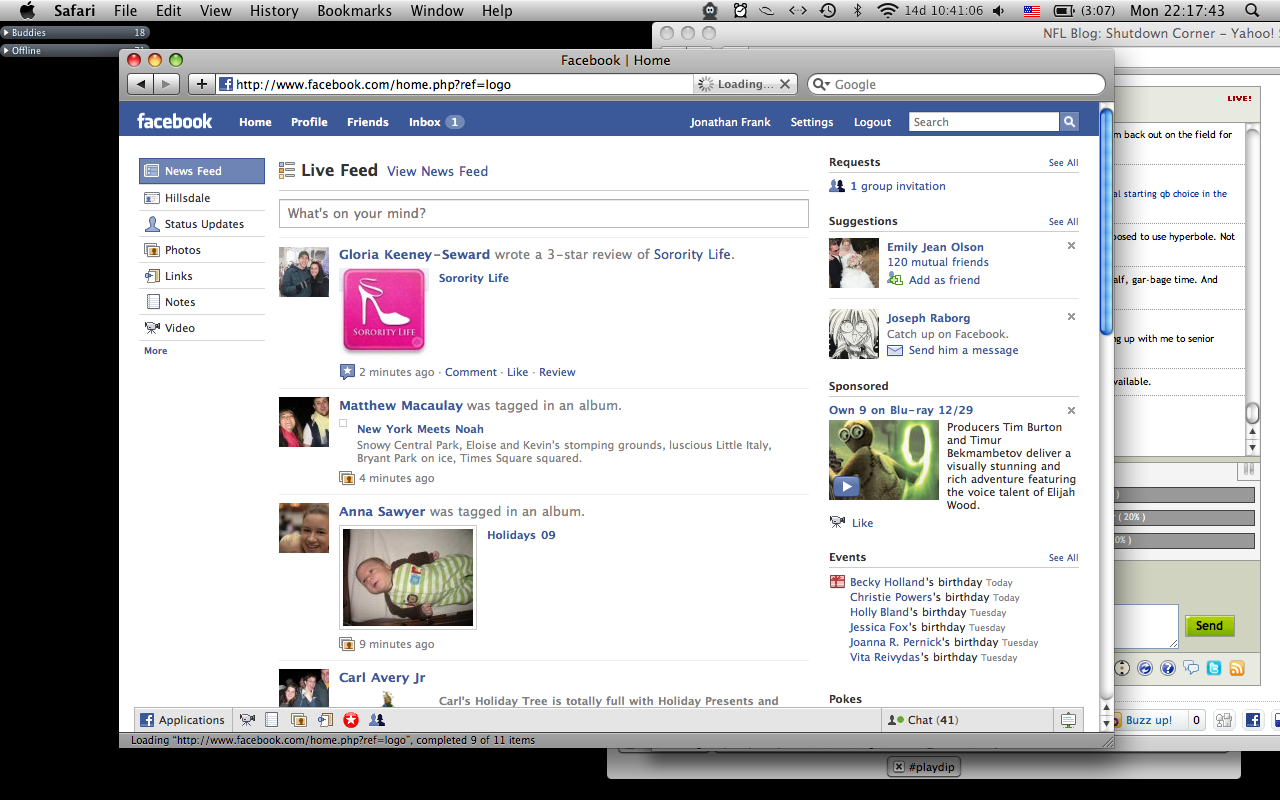This screenshot has height=800, width=1280.
Task: Click the "What's on your mind?" box
Action: click(x=543, y=213)
